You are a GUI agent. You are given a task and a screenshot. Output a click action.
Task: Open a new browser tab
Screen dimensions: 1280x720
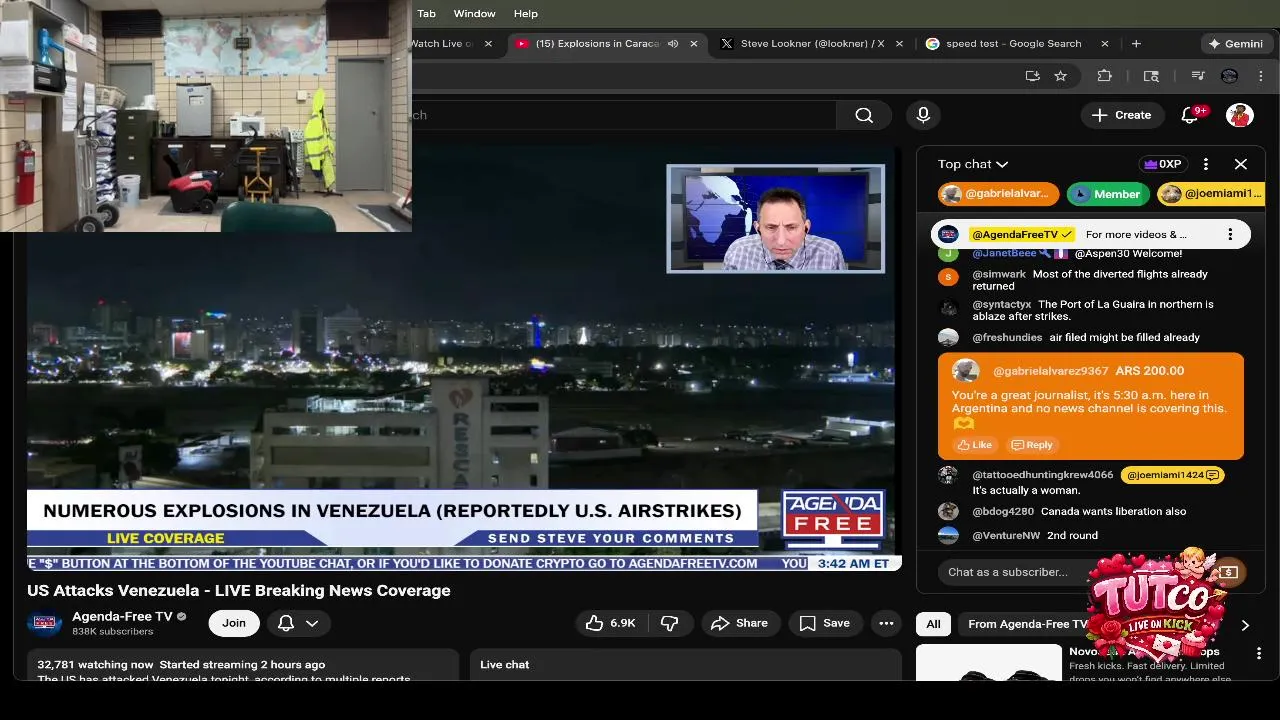(1136, 44)
